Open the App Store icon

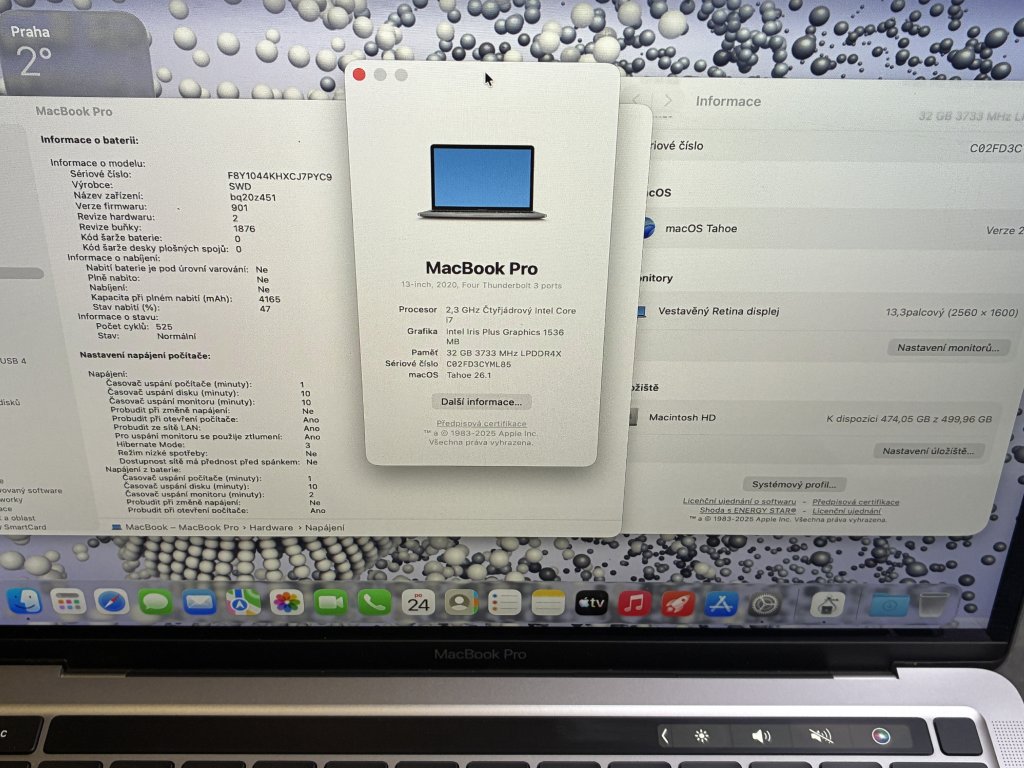click(721, 604)
